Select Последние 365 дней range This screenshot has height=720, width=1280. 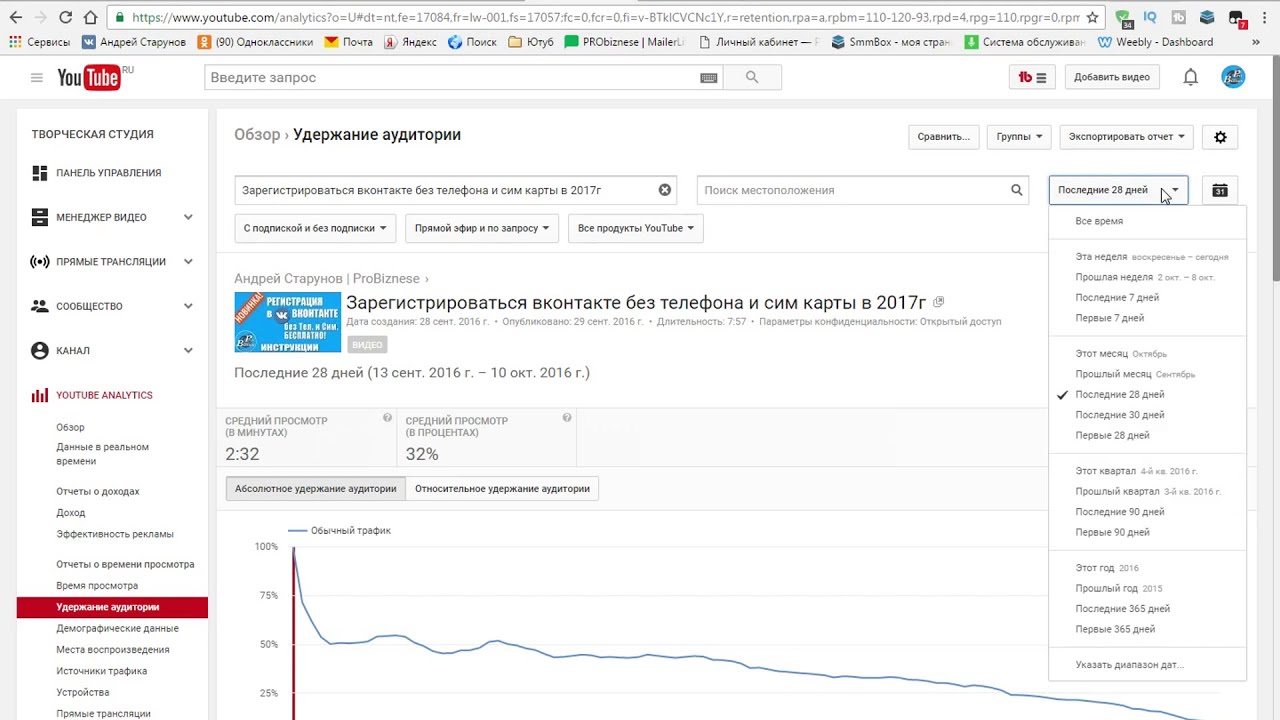click(1147, 609)
